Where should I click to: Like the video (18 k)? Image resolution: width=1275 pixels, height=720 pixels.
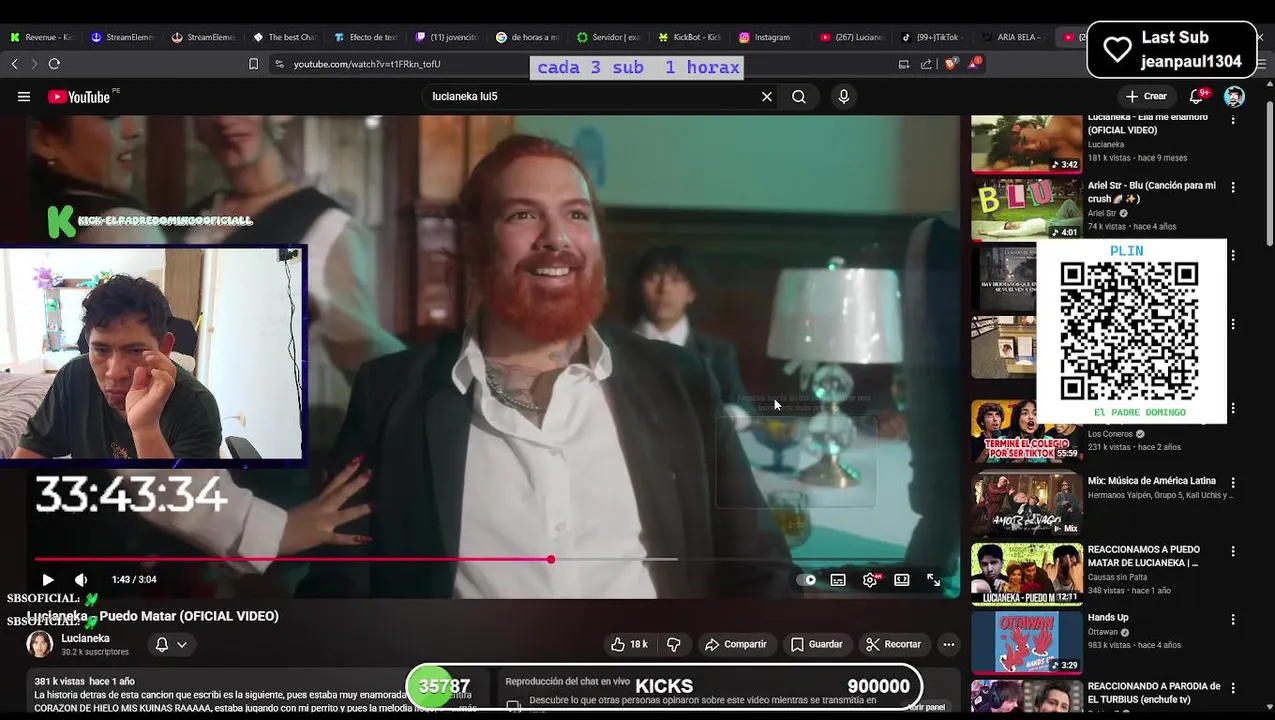tap(630, 645)
